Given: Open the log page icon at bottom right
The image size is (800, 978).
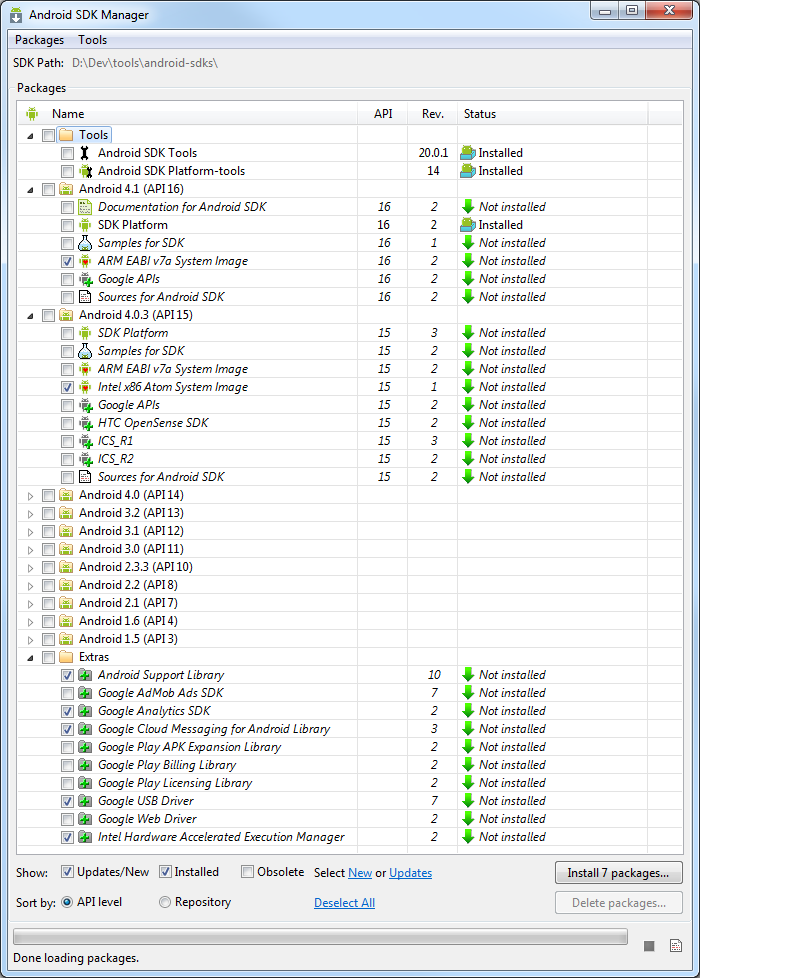Looking at the screenshot, I should pos(676,946).
